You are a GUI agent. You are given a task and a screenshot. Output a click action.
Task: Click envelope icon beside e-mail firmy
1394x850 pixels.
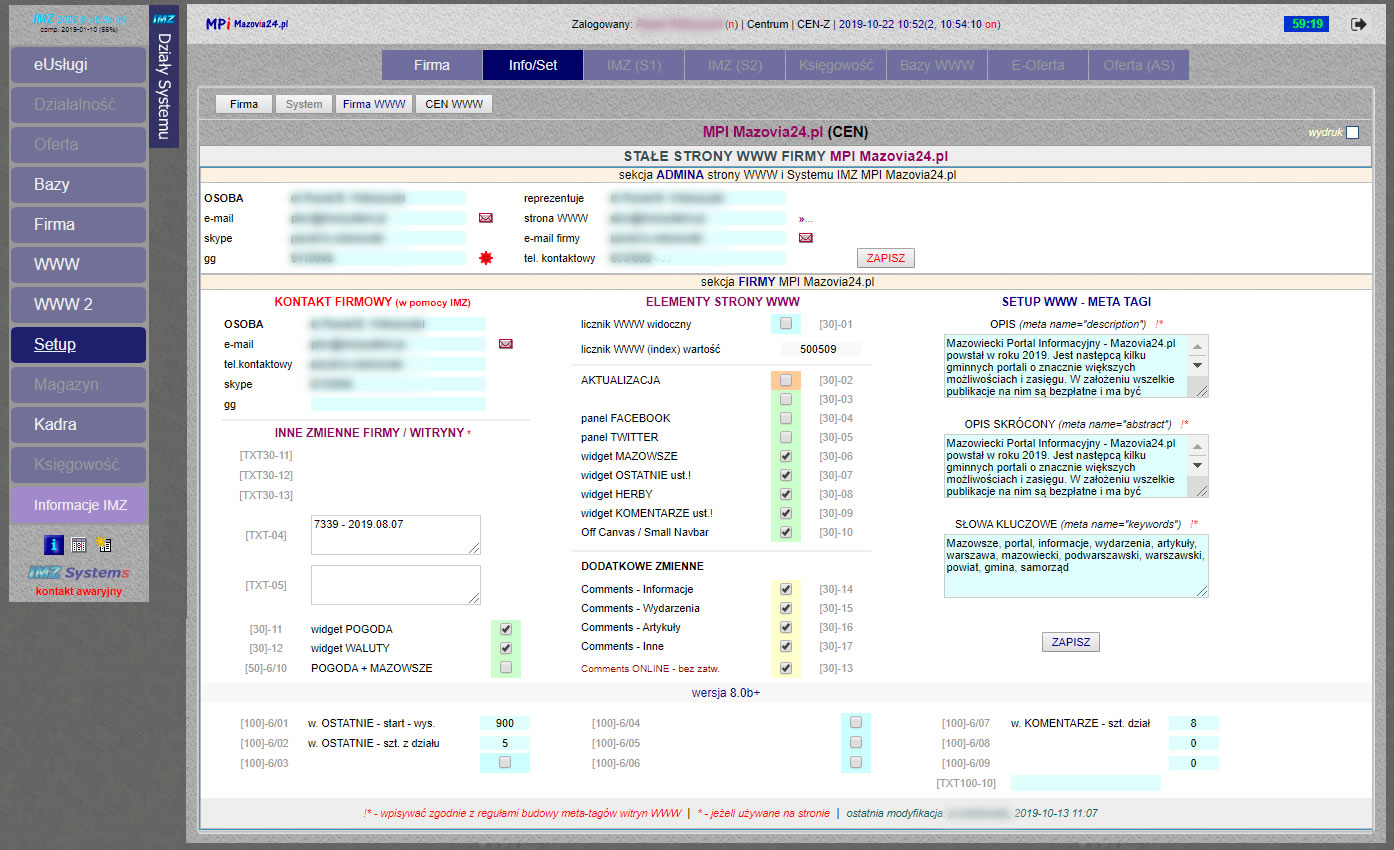click(805, 238)
